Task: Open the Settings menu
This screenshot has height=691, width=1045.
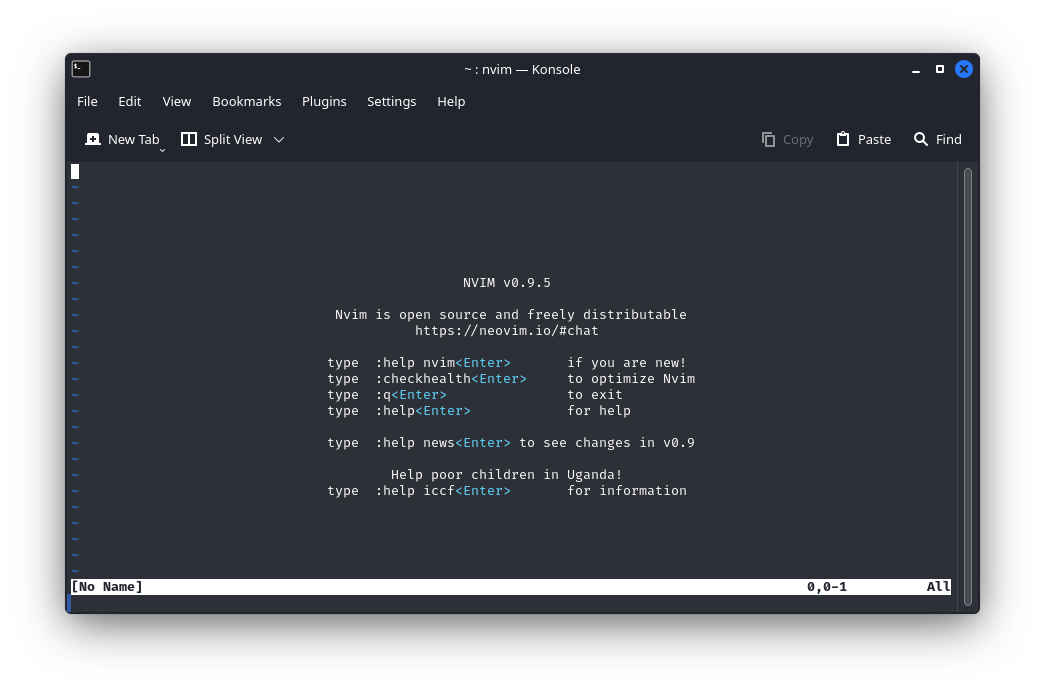Action: [x=391, y=101]
